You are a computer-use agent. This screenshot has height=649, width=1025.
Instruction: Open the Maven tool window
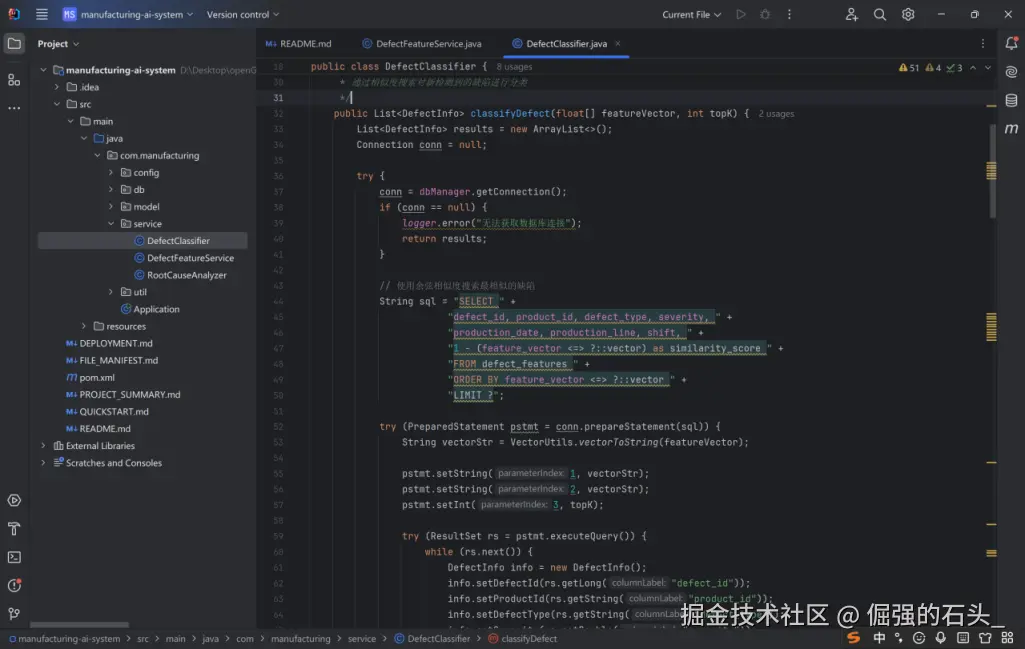click(1011, 129)
